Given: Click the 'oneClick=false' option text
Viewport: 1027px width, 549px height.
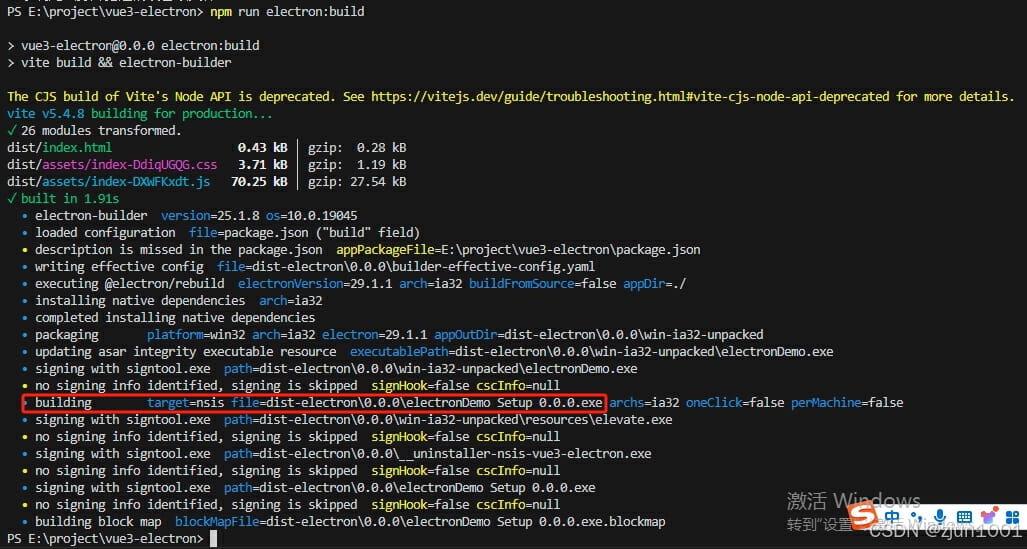Looking at the screenshot, I should (735, 402).
